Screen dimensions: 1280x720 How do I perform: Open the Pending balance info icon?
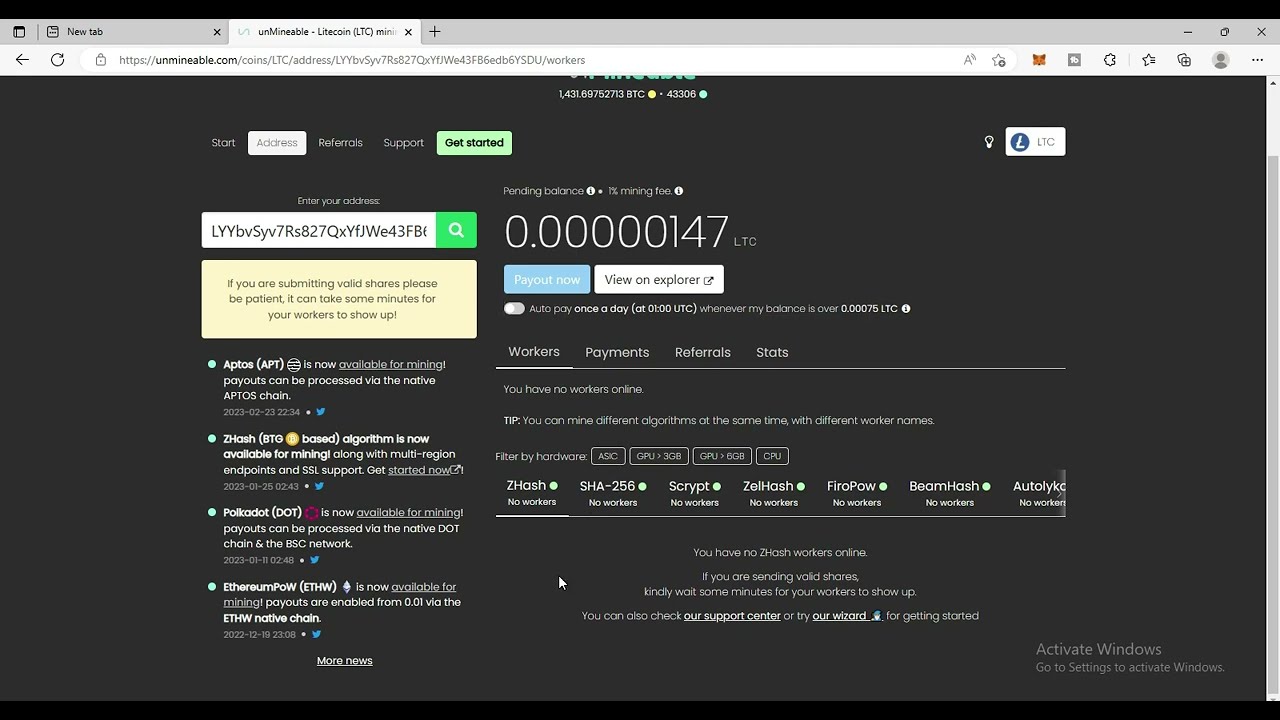590,191
